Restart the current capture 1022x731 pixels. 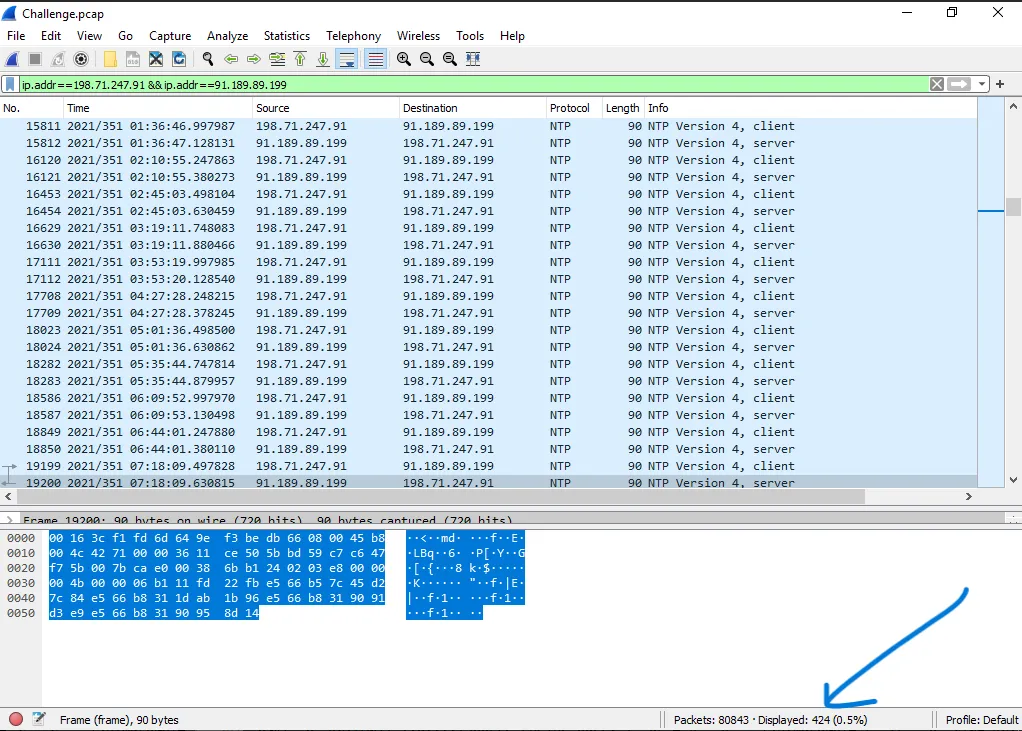[x=58, y=59]
